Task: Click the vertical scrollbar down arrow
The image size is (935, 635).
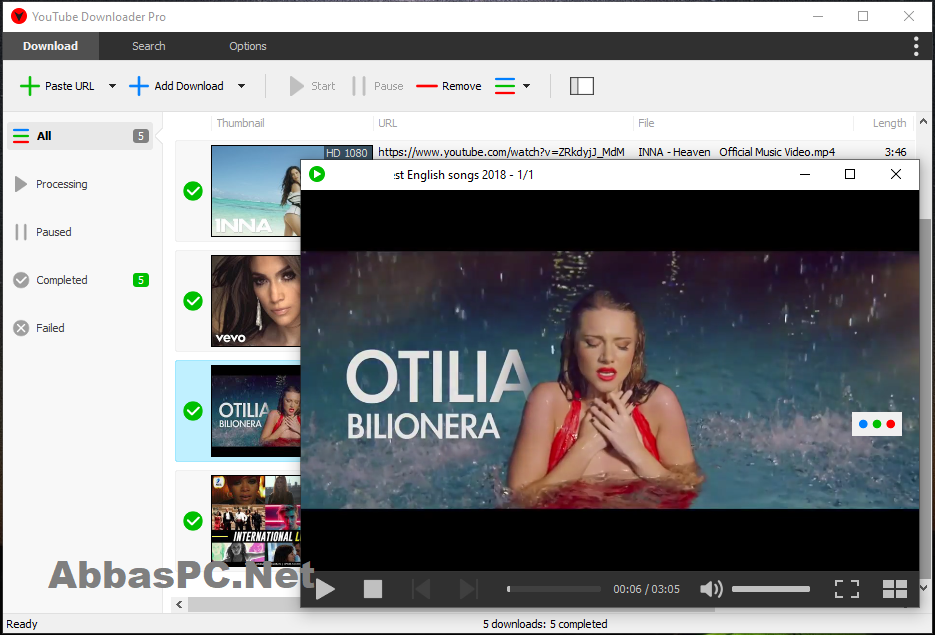Action: (x=923, y=588)
